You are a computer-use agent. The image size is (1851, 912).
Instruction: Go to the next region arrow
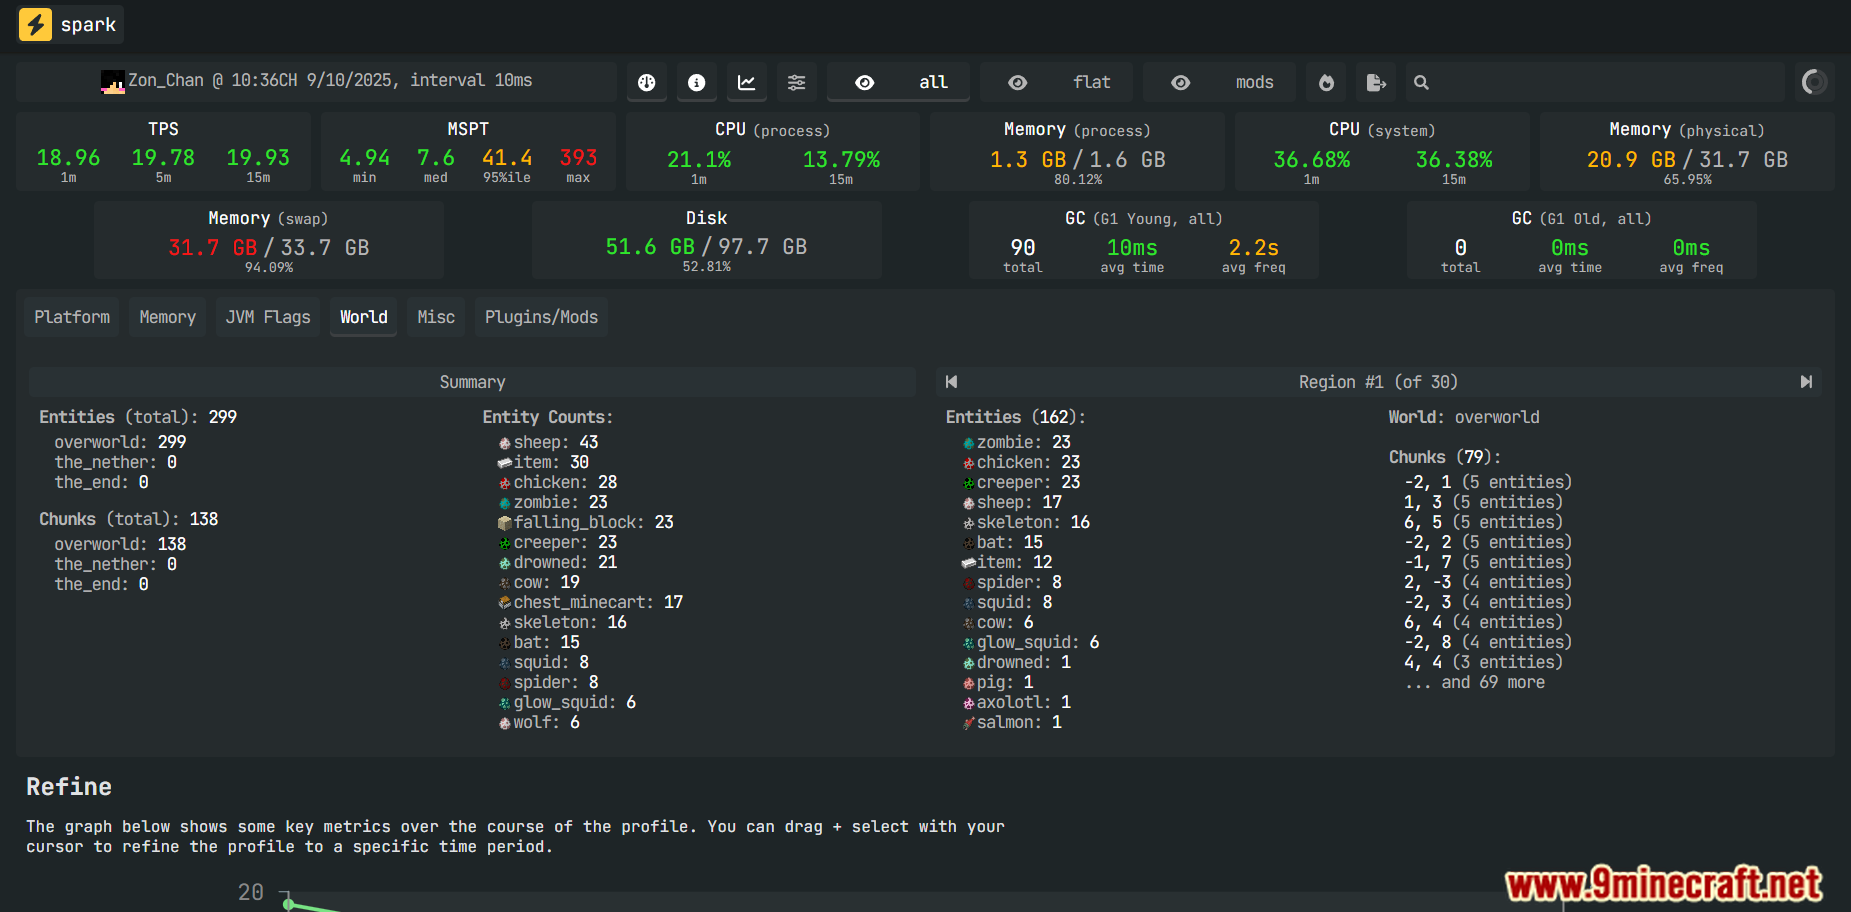point(1806,382)
